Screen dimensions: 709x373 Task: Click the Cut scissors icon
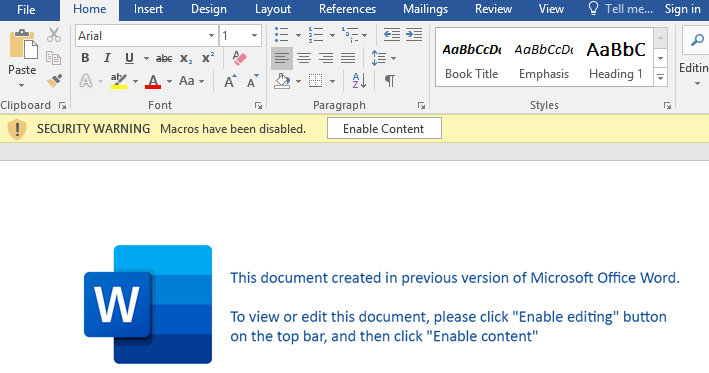pos(54,35)
